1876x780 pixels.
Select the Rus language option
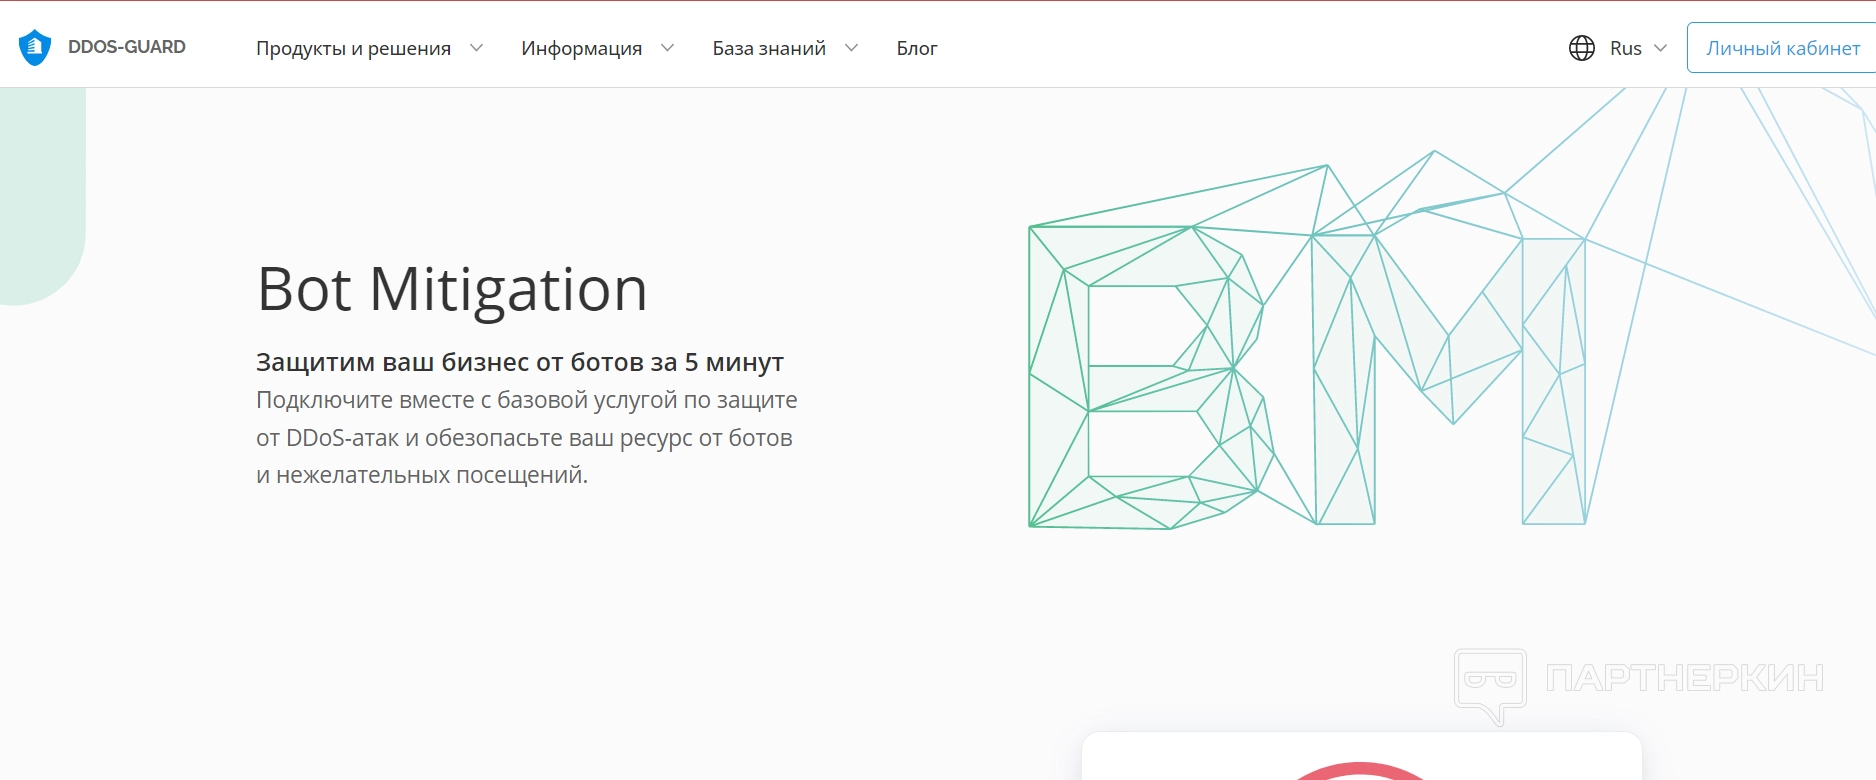tap(1626, 48)
